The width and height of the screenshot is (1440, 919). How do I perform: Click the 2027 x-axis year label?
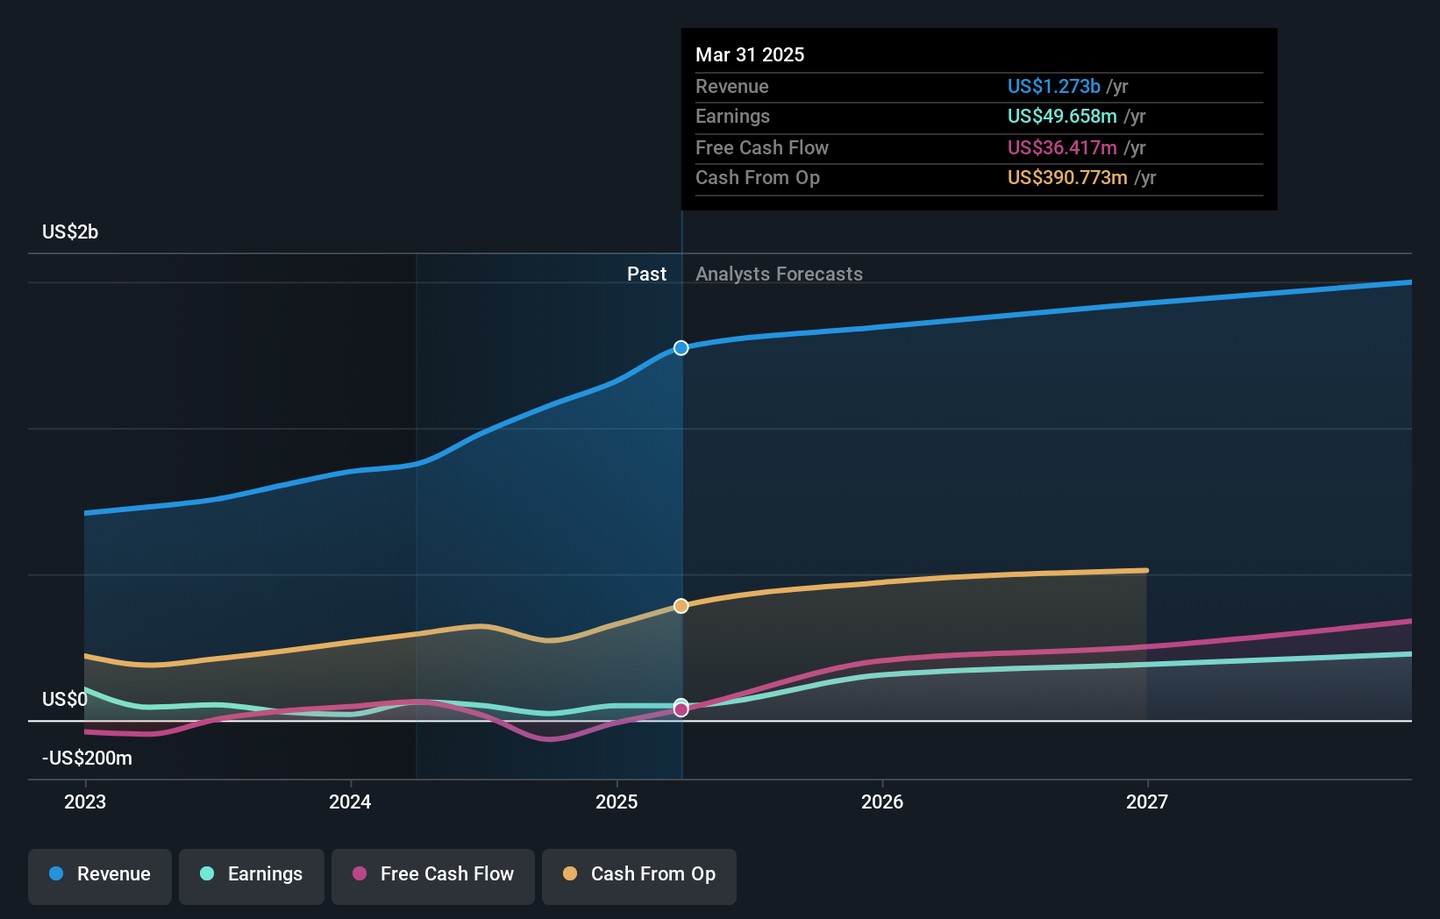click(1147, 802)
